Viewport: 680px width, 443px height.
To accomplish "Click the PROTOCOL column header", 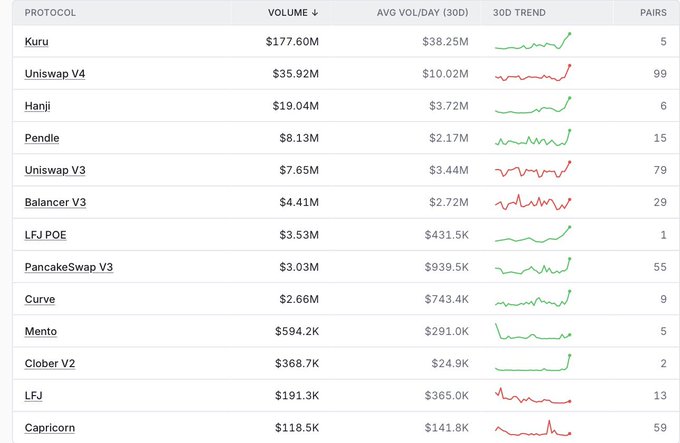I will 50,13.
